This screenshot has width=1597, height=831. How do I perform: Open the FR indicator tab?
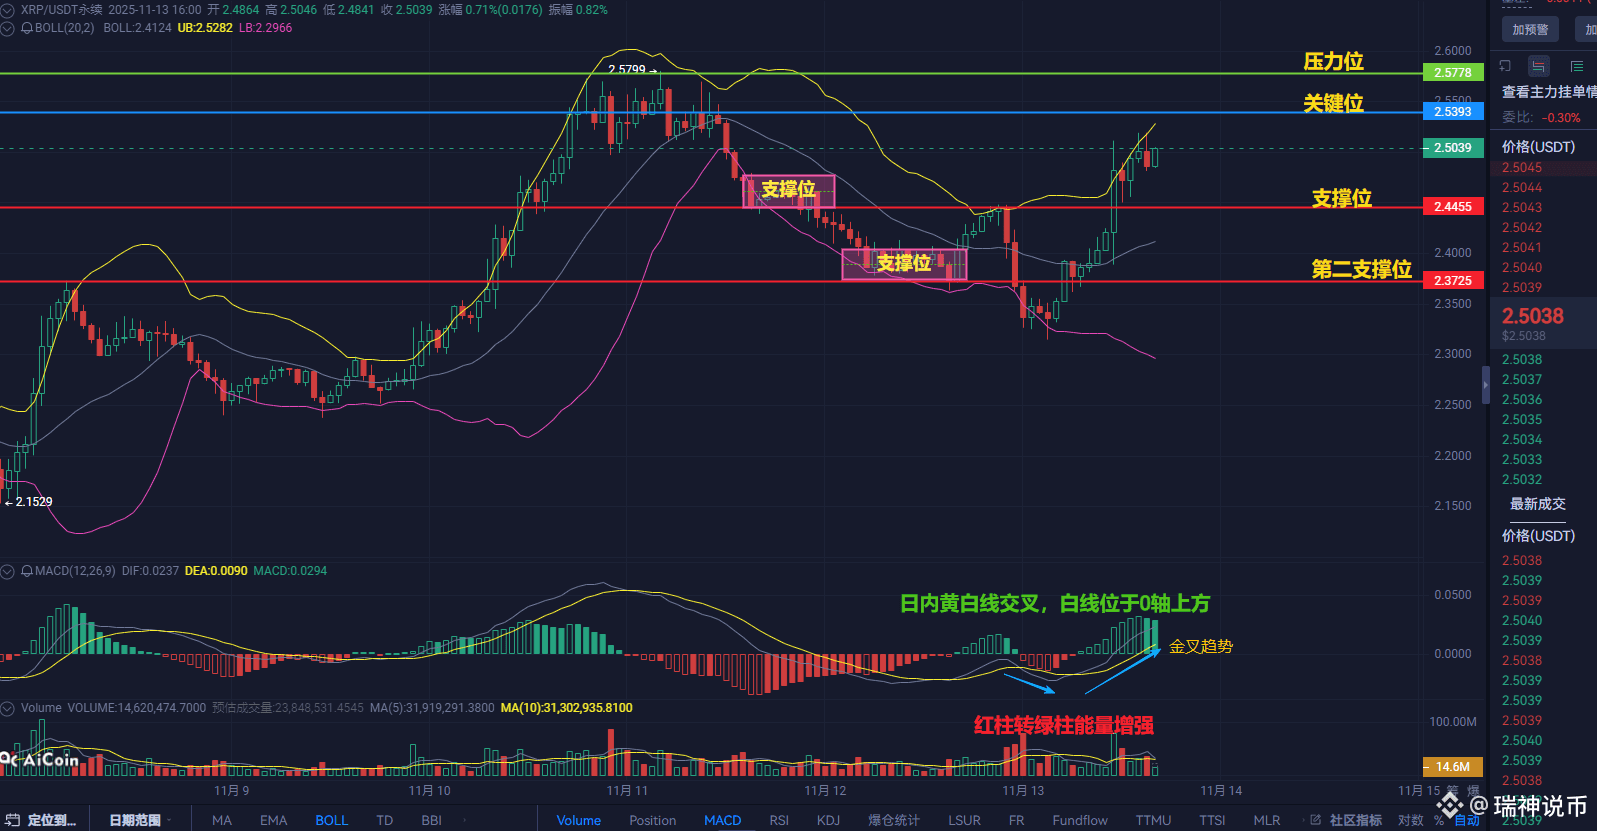(1016, 820)
